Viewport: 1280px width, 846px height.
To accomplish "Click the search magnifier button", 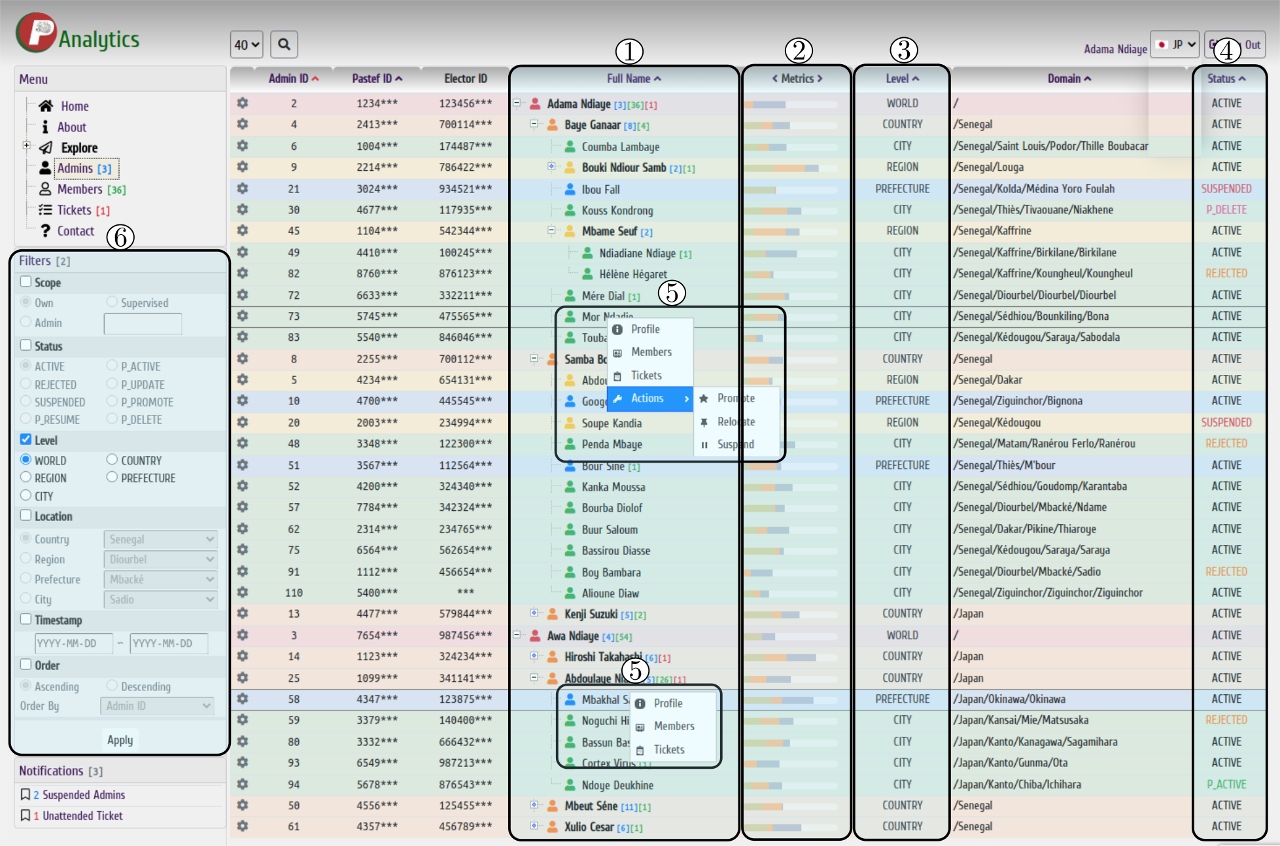I will coord(284,45).
